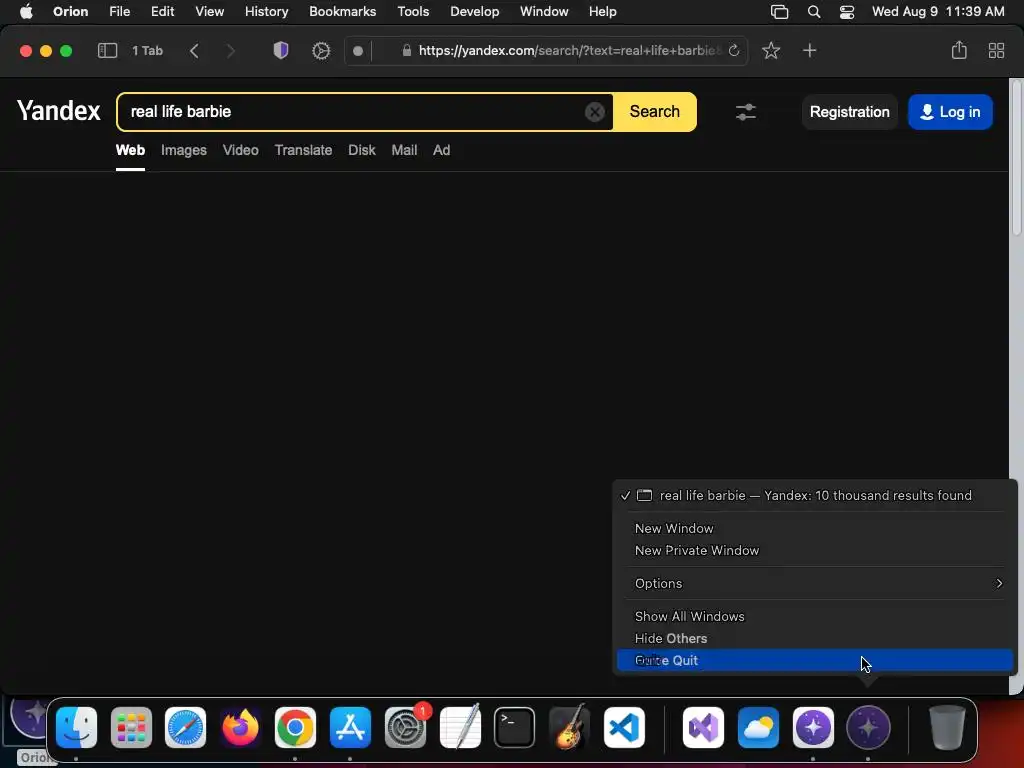
Task: Launch Safari from the Dock
Action: click(185, 727)
